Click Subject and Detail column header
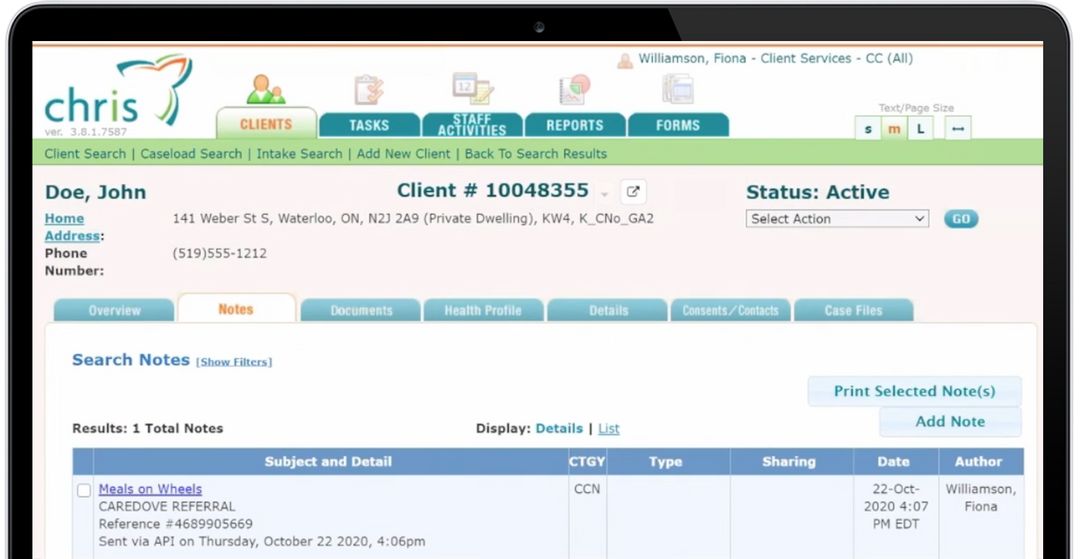Screen dimensions: 1080x559 click(329, 462)
